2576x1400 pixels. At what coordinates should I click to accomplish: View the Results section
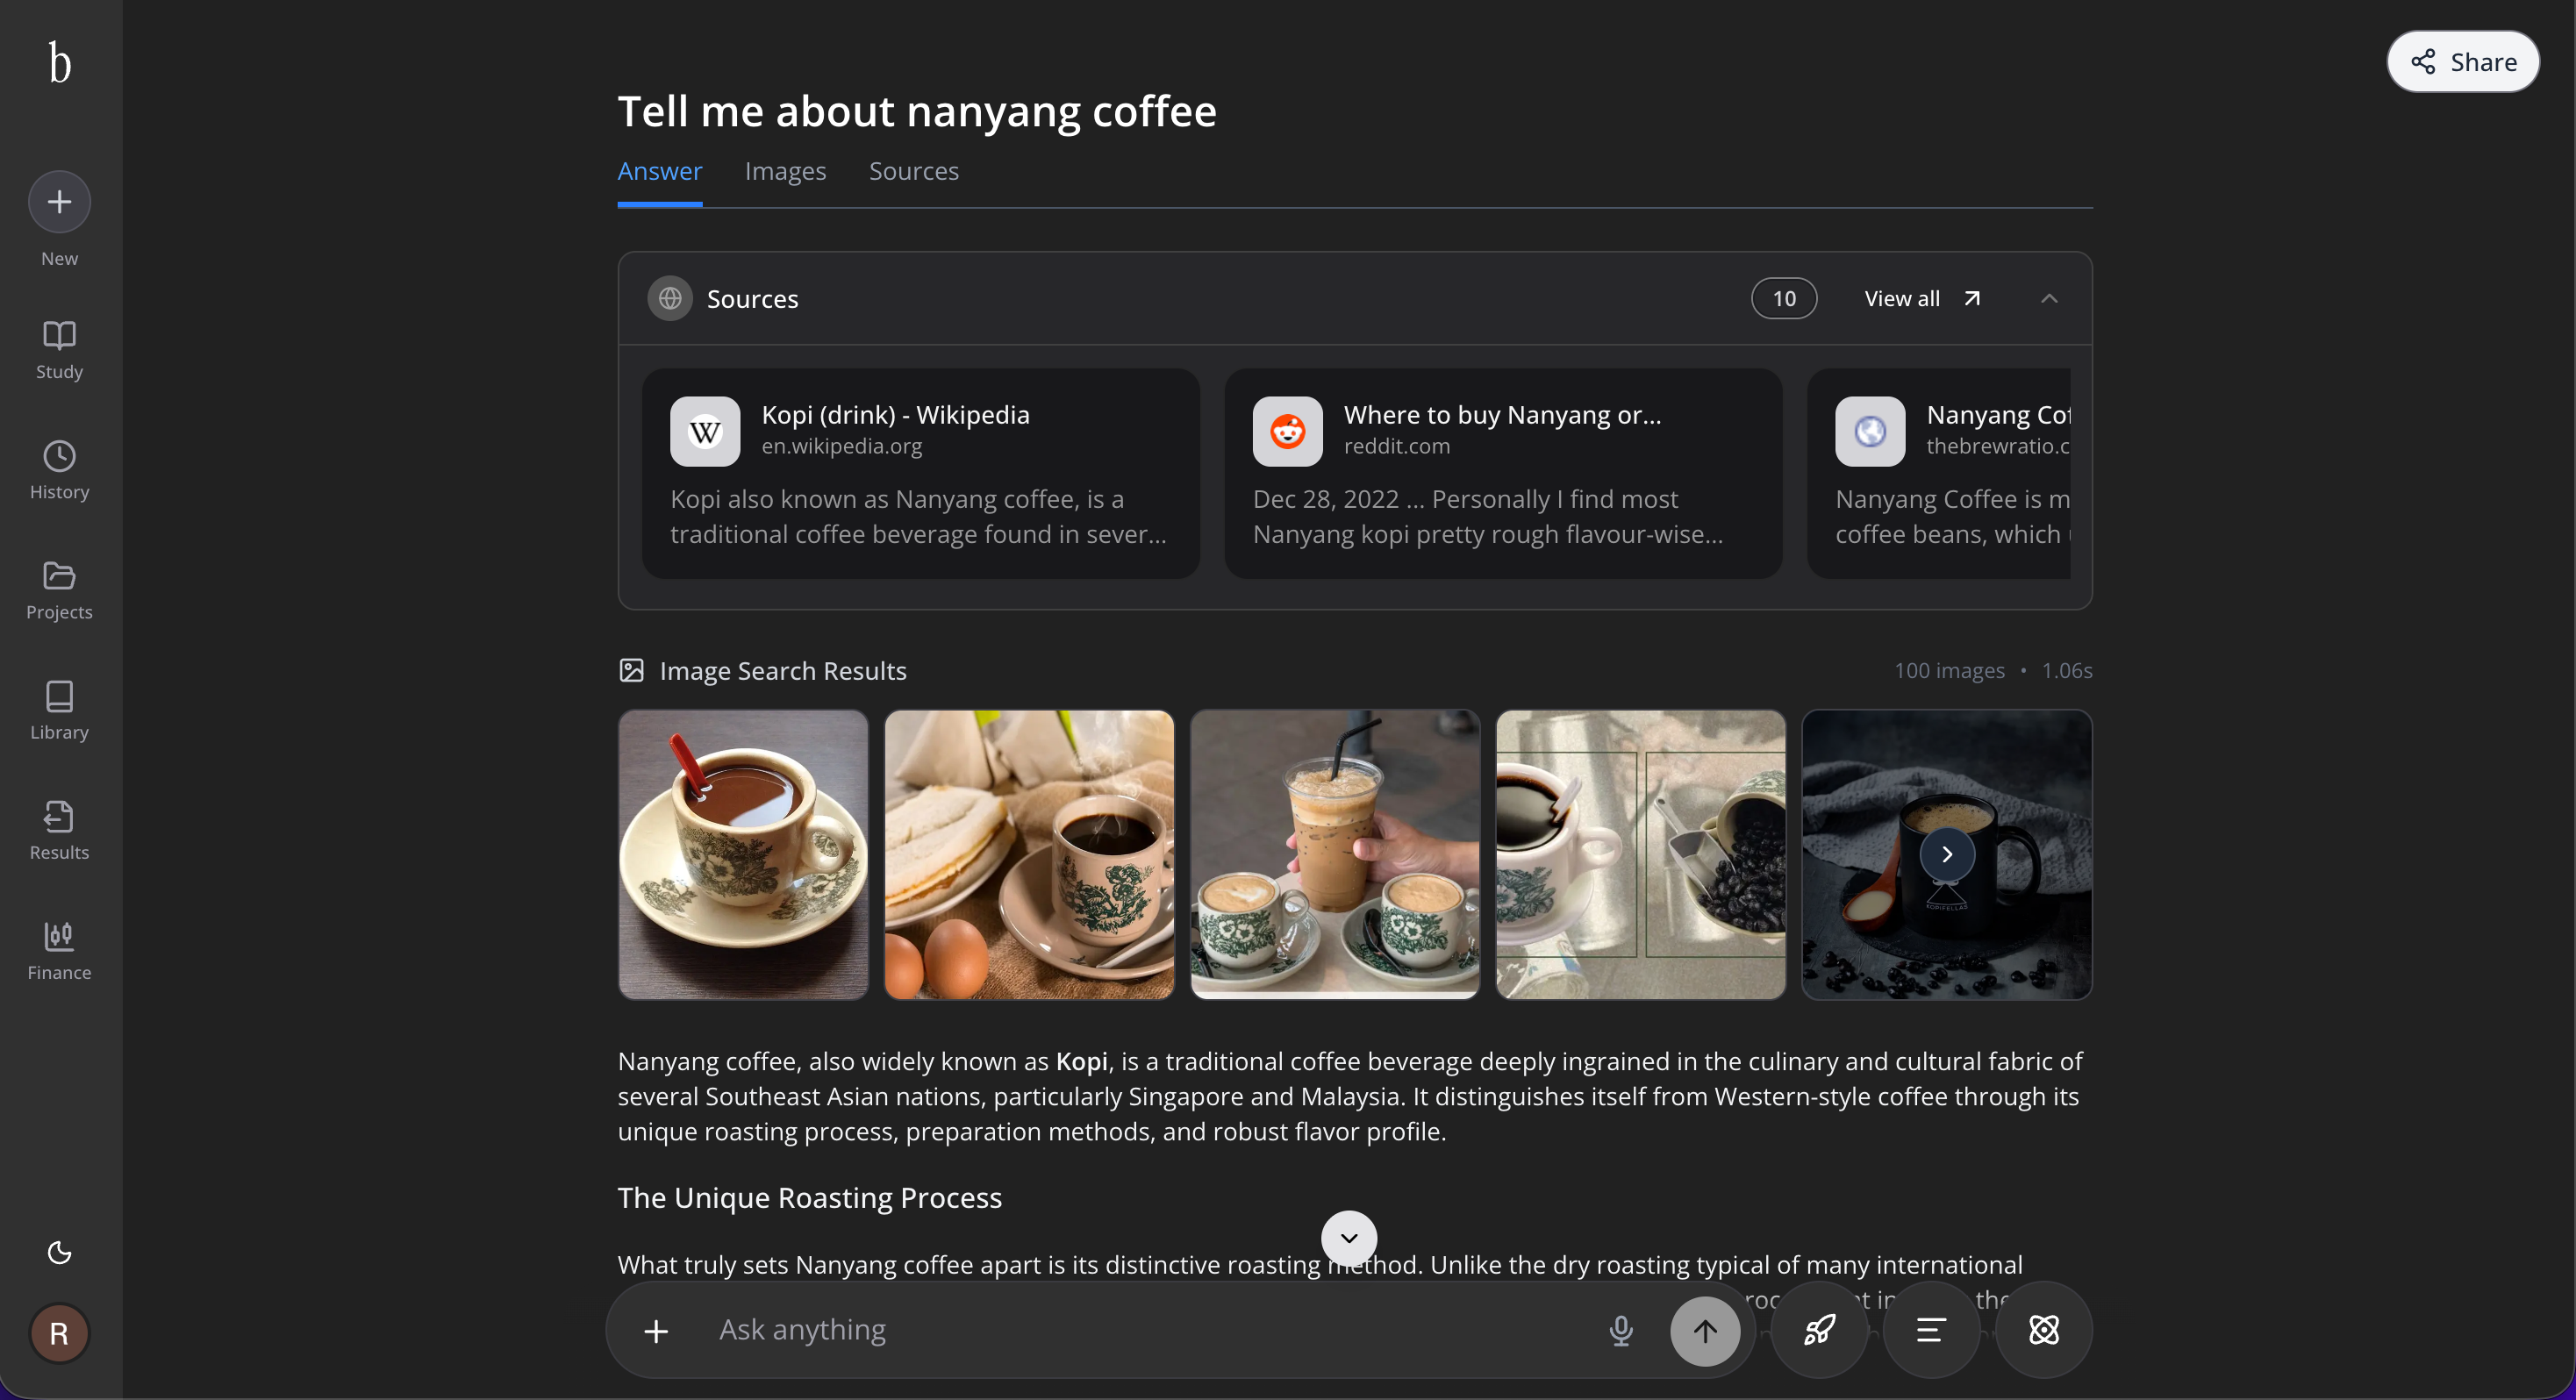pos(58,830)
